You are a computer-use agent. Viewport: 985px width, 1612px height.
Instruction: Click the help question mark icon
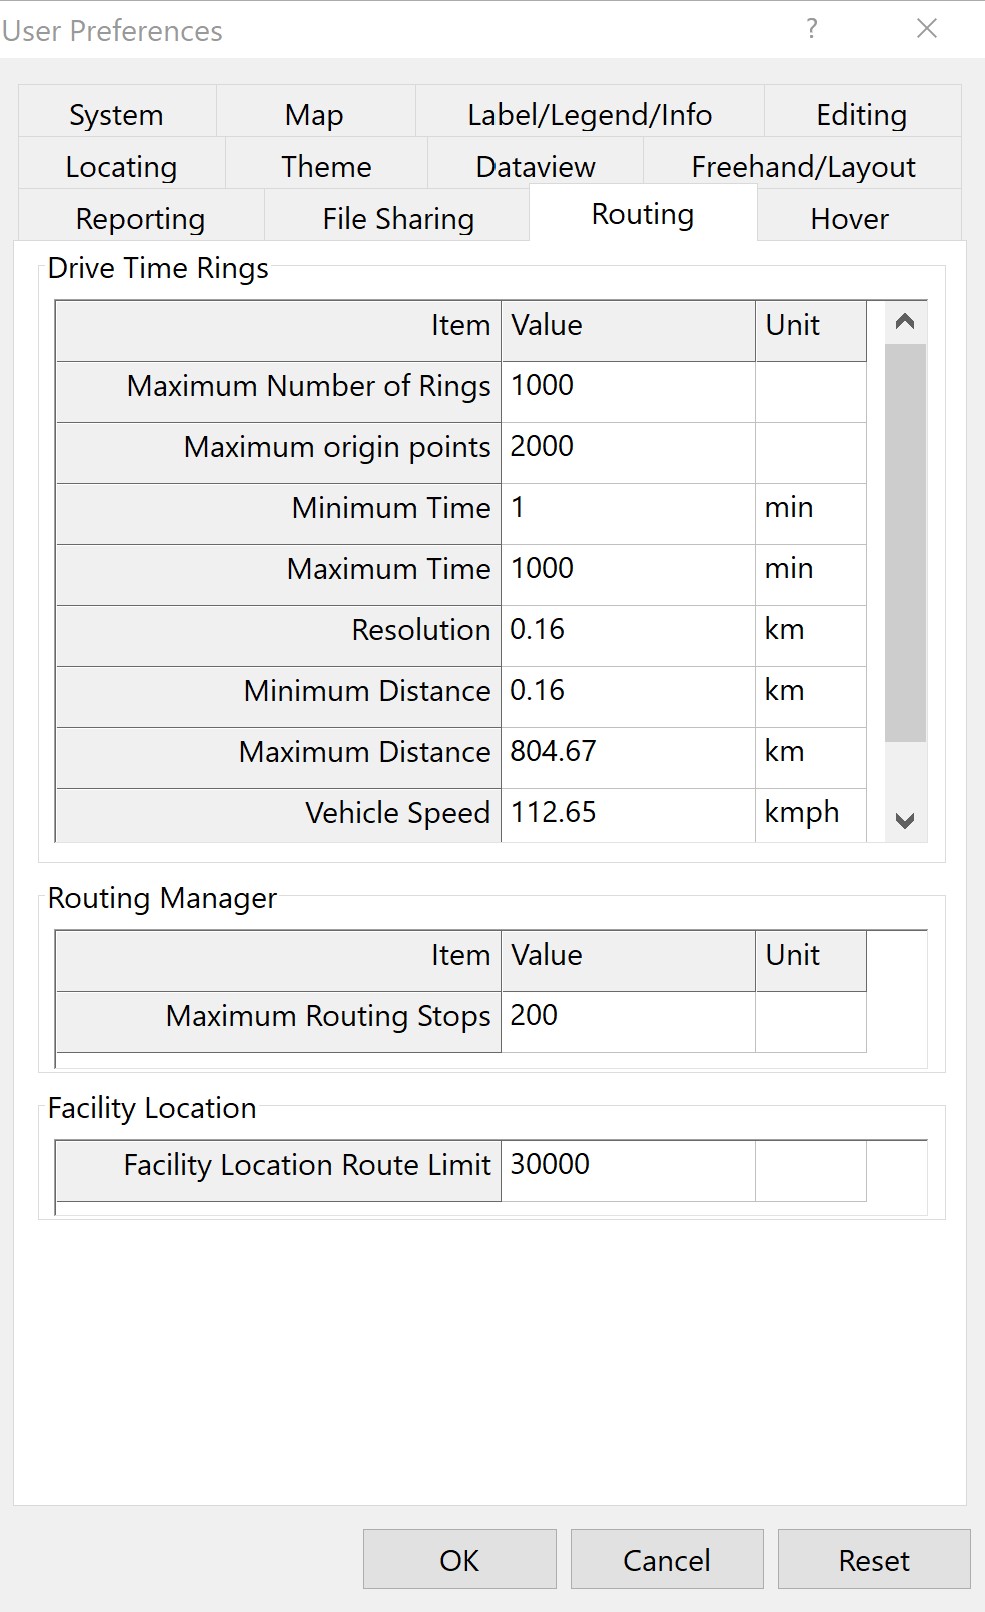point(812,29)
